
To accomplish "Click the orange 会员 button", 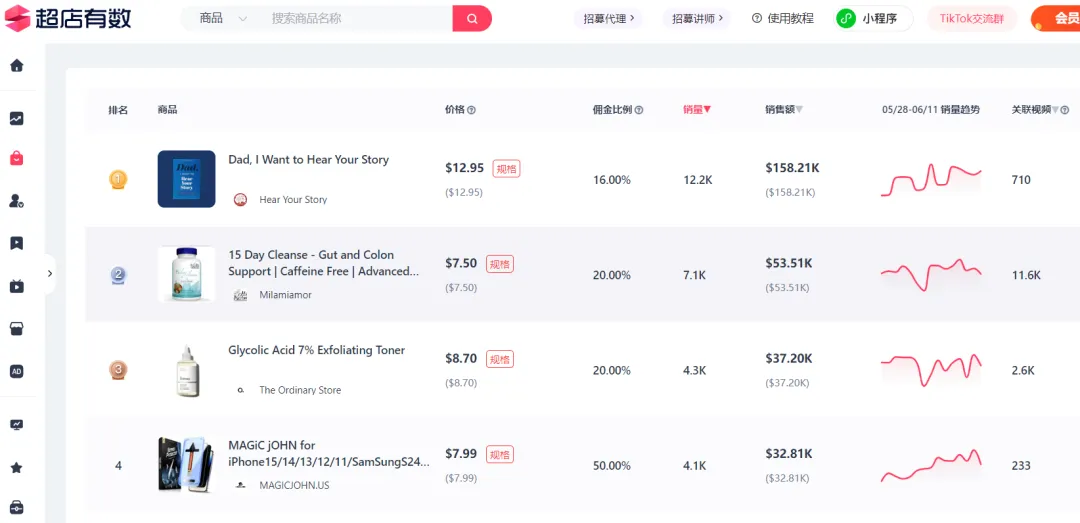I will [x=1056, y=19].
